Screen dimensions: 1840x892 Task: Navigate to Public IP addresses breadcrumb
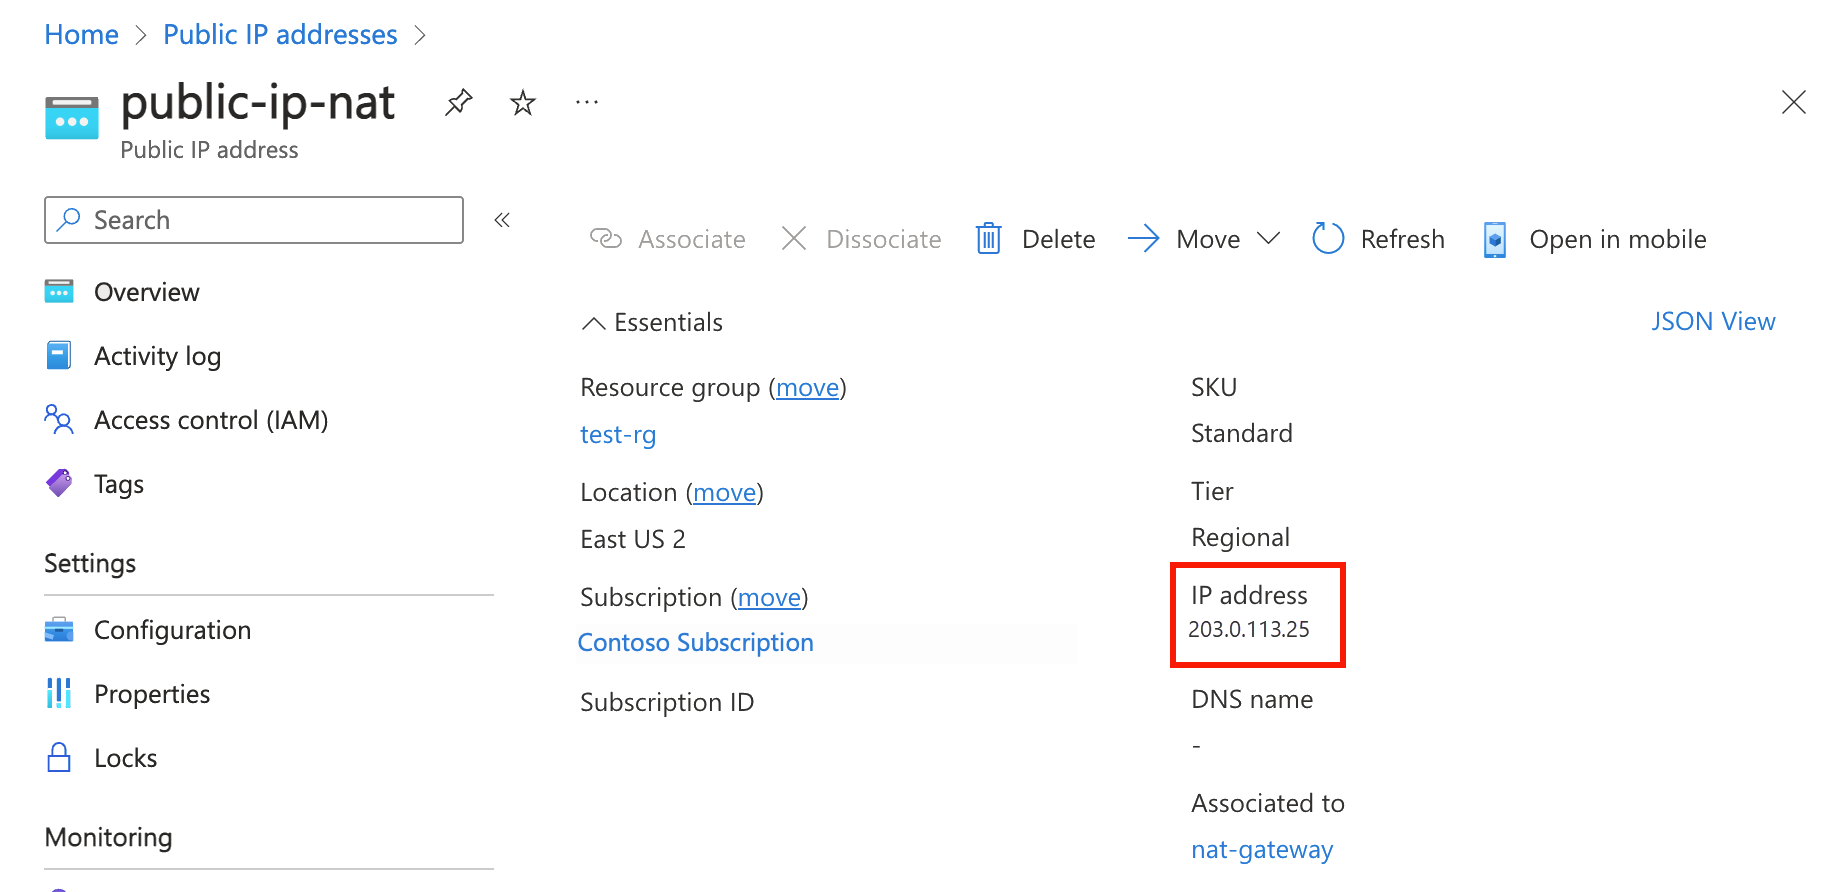280,35
